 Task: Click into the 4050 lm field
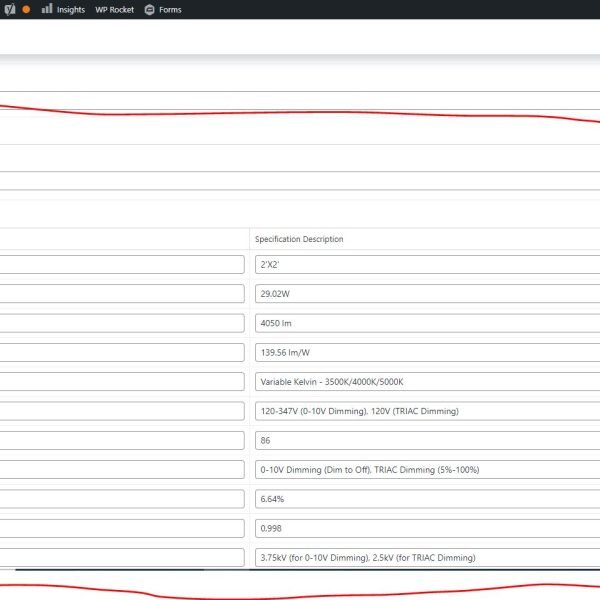tap(428, 323)
